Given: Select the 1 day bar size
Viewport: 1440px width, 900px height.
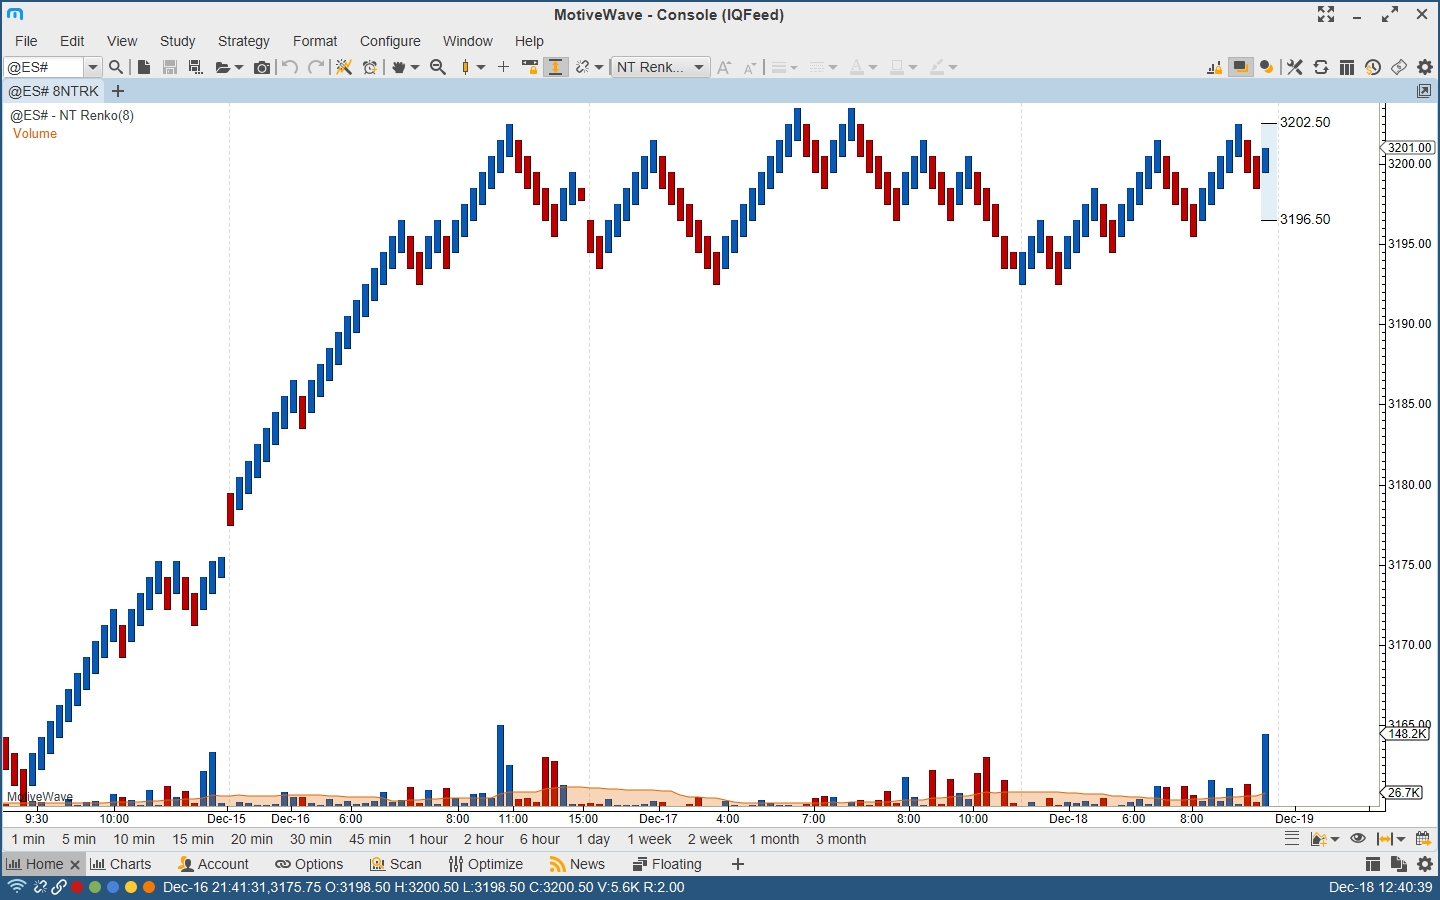Looking at the screenshot, I should 593,839.
